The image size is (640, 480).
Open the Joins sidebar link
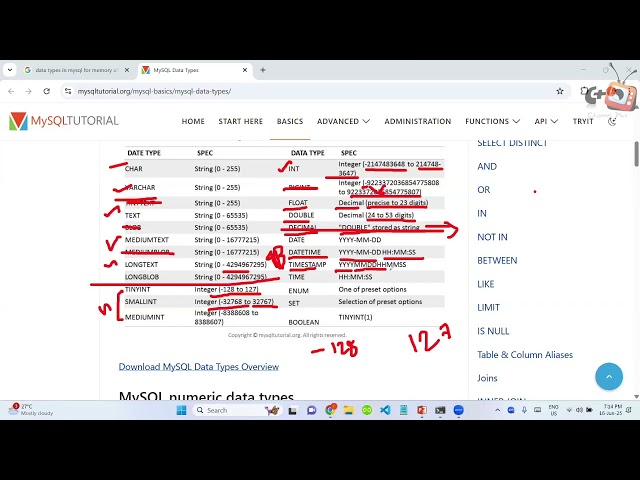[487, 378]
